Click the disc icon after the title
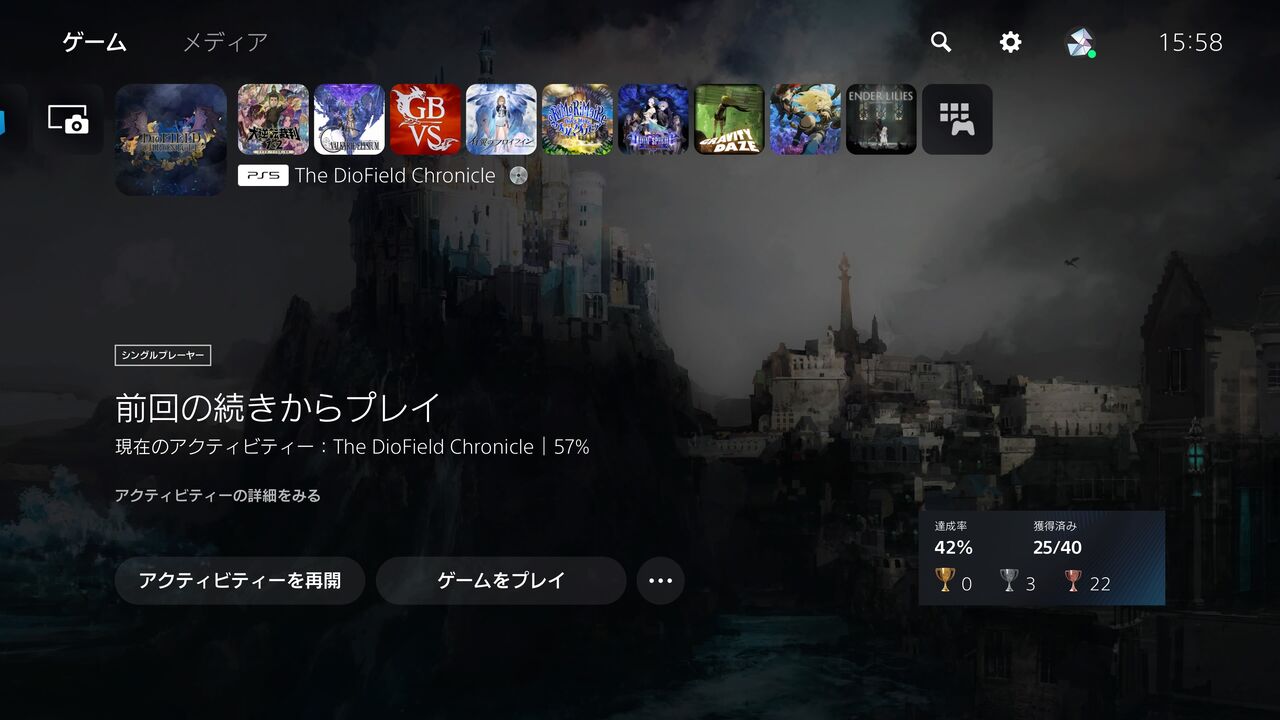The height and width of the screenshot is (720, 1280). point(518,175)
